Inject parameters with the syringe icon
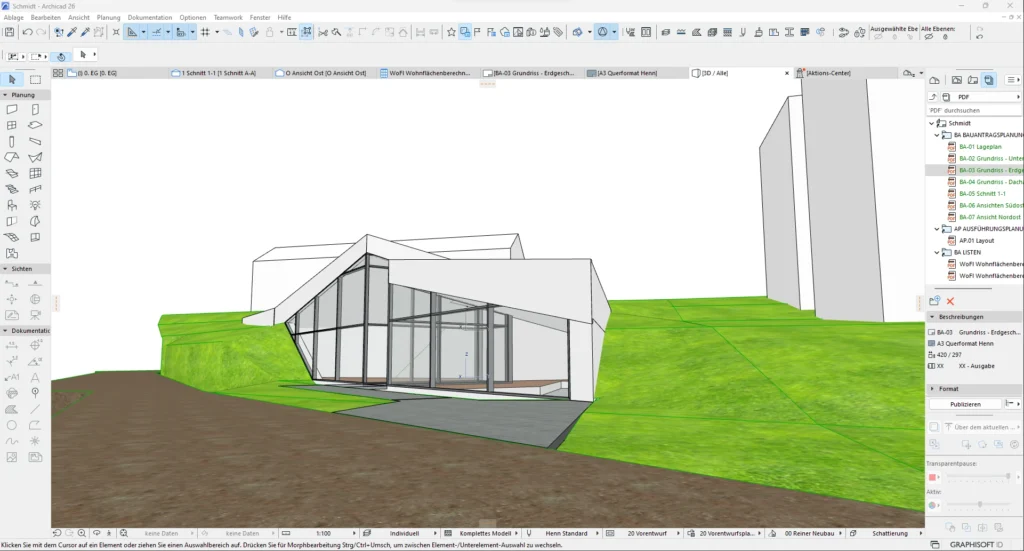 [x=85, y=32]
